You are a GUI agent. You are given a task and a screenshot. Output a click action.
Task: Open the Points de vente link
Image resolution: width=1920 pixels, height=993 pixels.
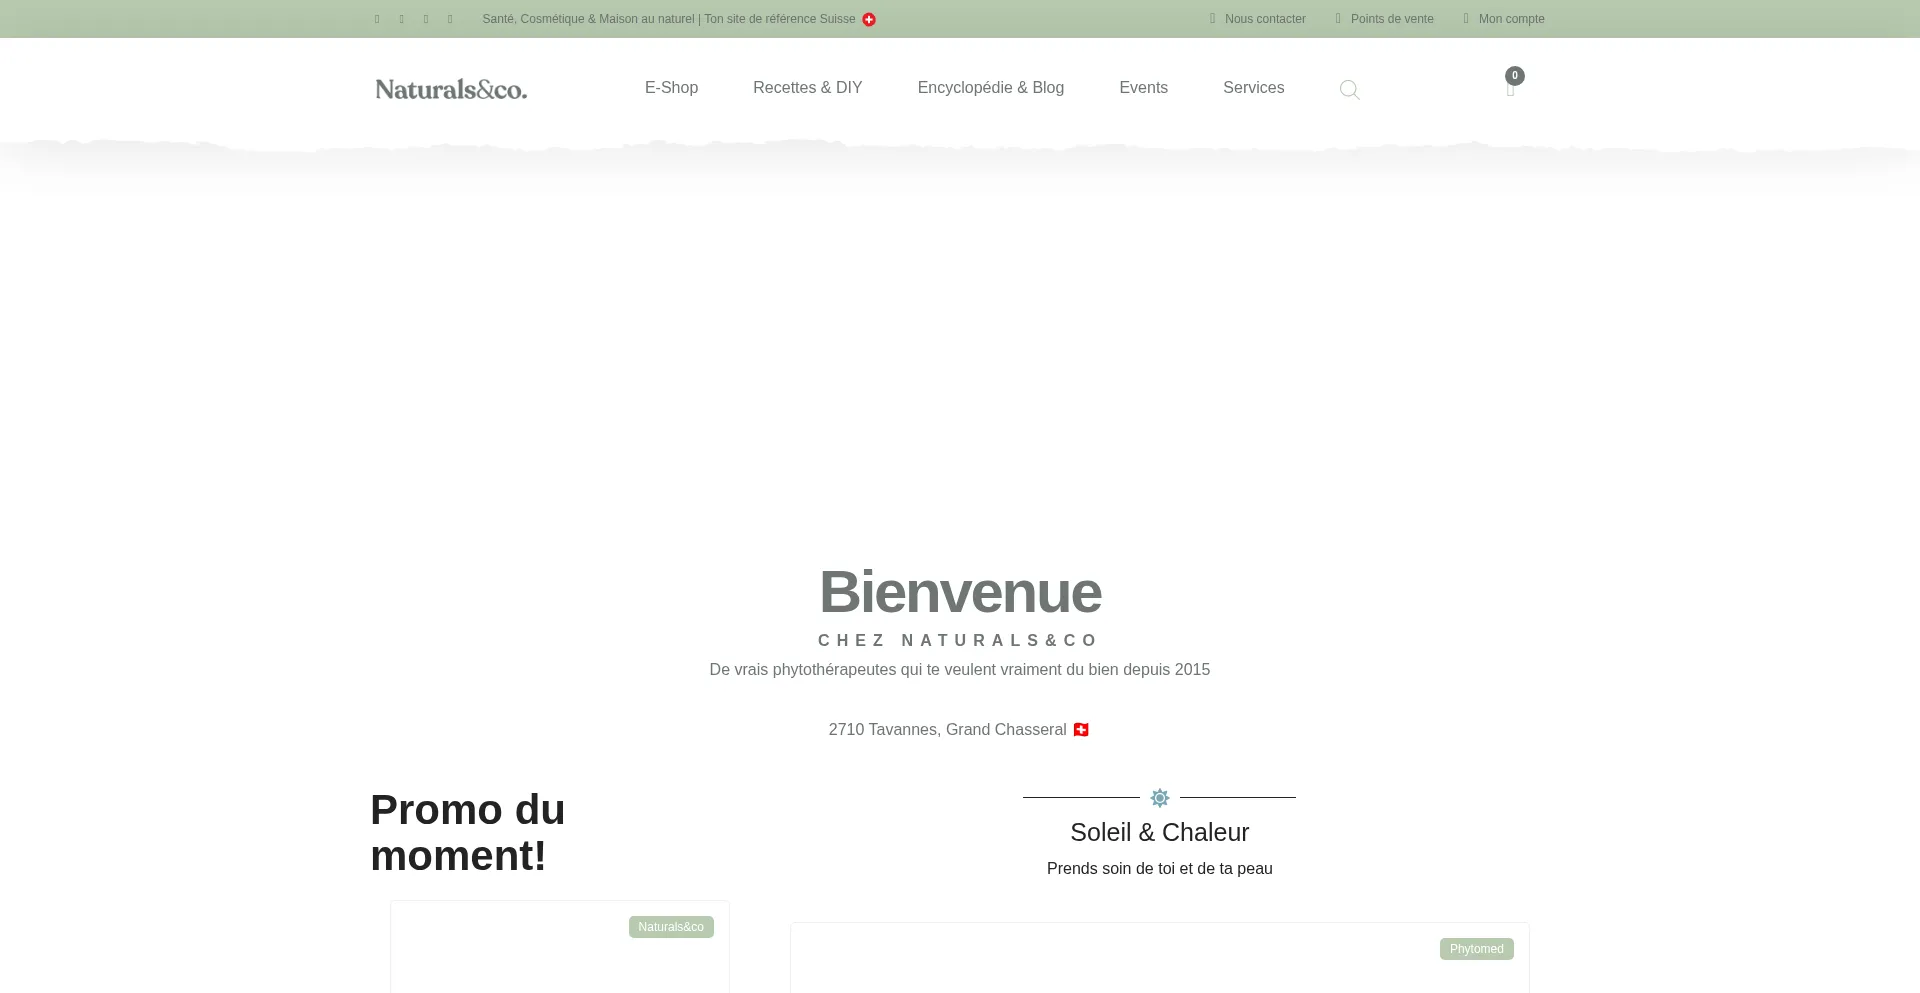tap(1385, 19)
